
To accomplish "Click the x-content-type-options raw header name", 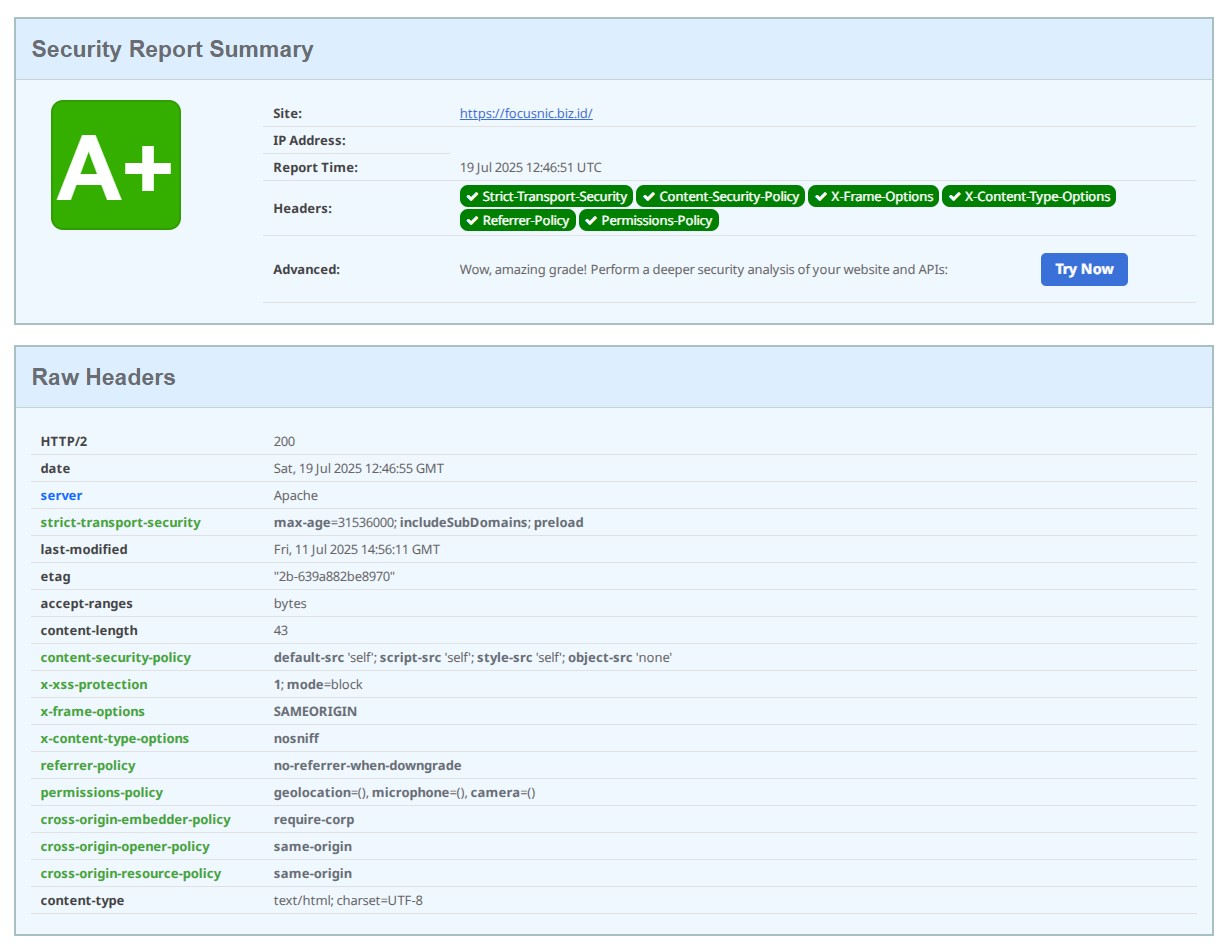I will 114,739.
